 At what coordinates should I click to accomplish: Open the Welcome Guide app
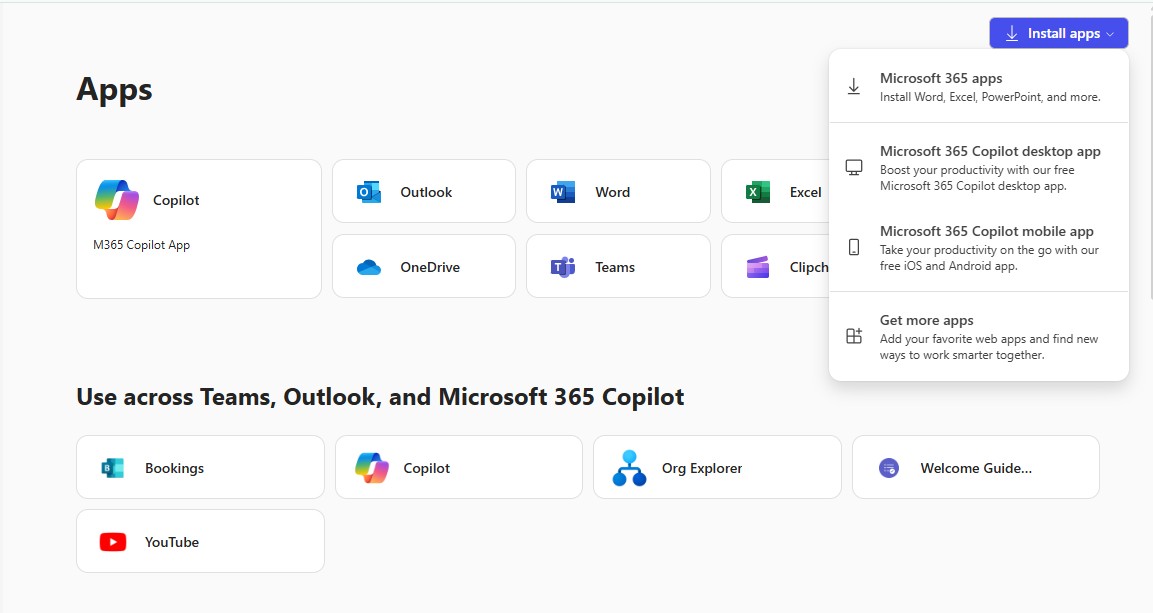tap(975, 466)
